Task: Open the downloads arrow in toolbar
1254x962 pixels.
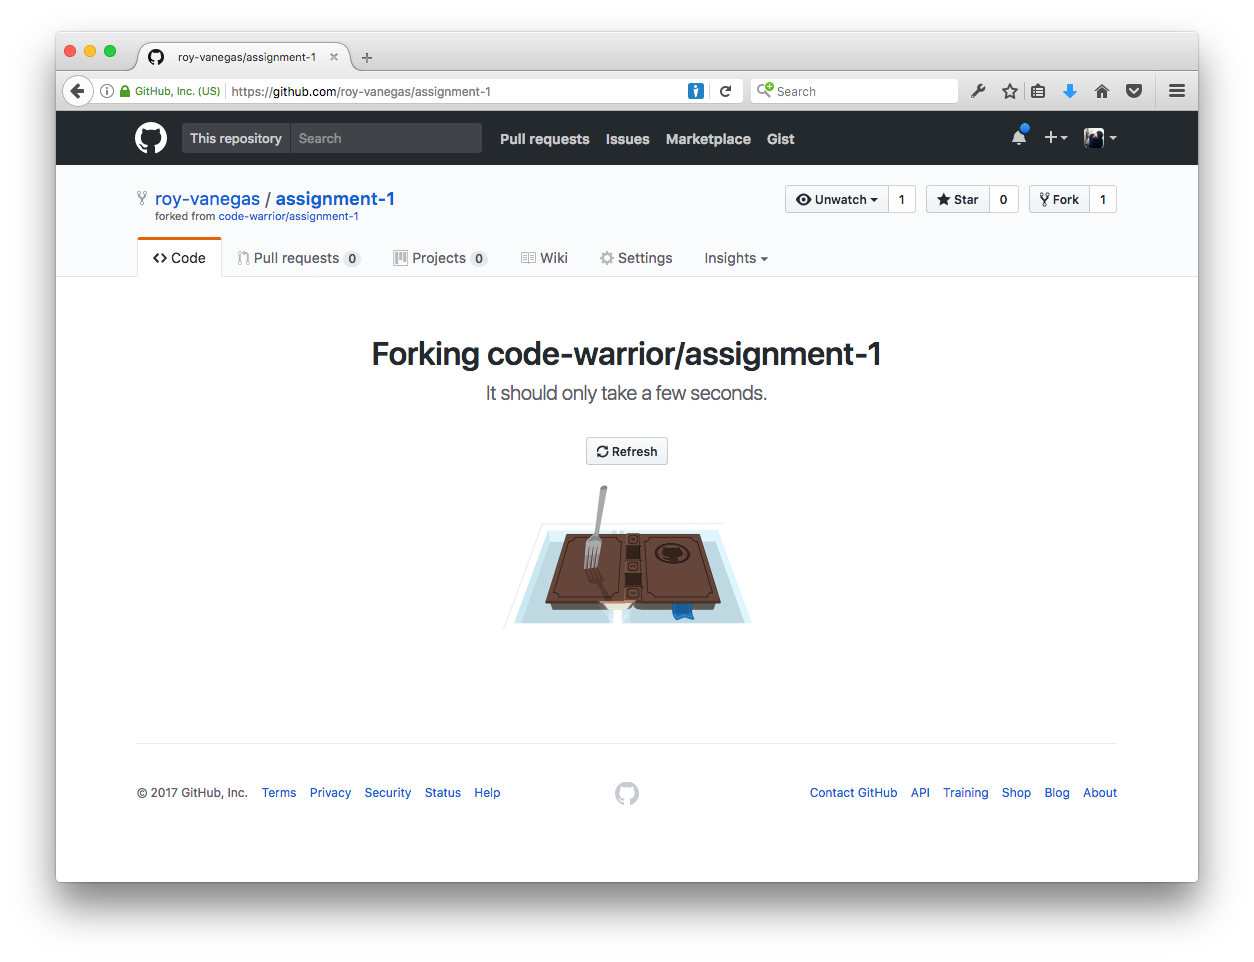Action: [x=1070, y=91]
